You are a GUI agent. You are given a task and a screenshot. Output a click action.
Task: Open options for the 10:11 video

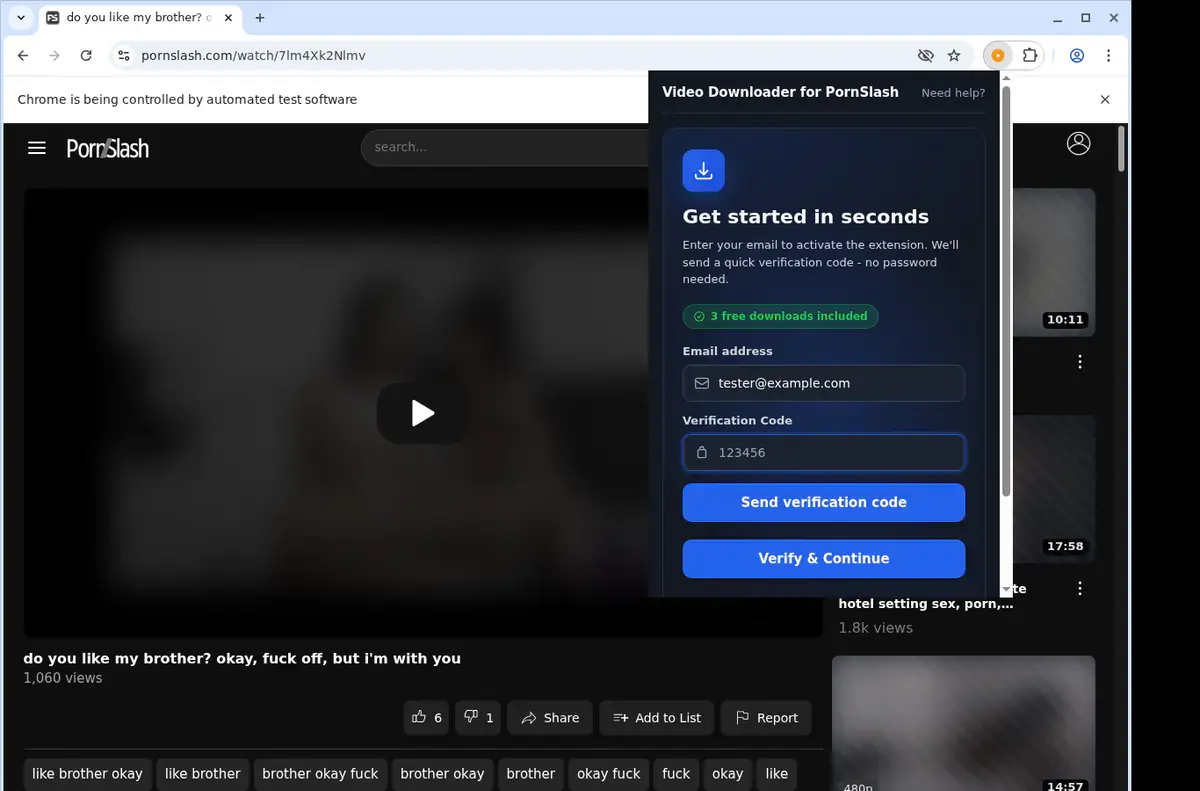1080,362
